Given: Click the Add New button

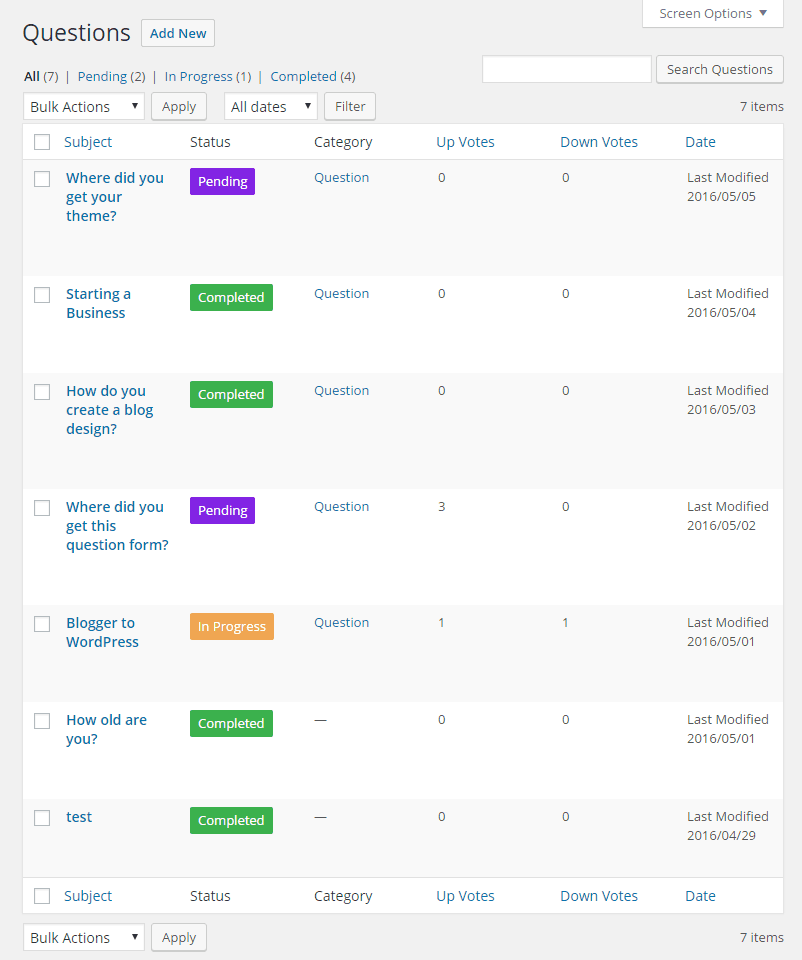Looking at the screenshot, I should (178, 33).
